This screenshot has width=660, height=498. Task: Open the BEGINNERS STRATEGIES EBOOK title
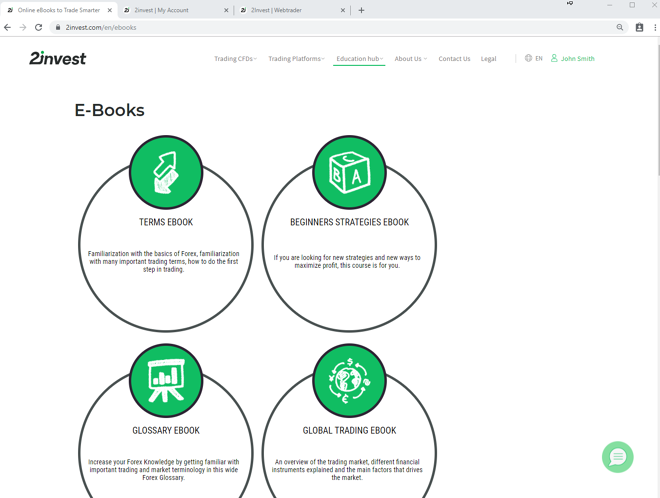point(349,222)
